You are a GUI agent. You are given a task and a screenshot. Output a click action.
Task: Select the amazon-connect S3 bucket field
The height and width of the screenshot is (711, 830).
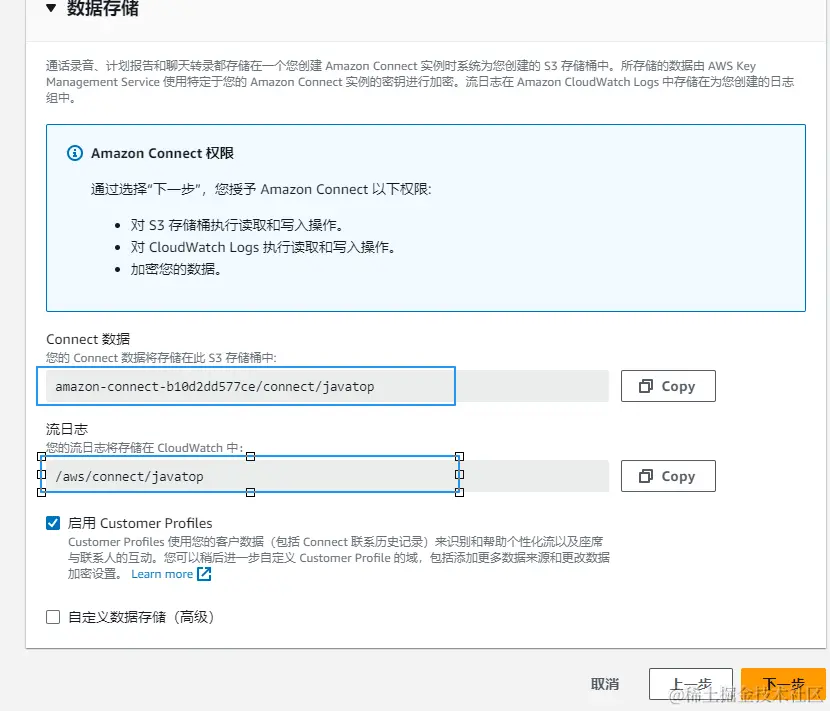pyautogui.click(x=327, y=386)
